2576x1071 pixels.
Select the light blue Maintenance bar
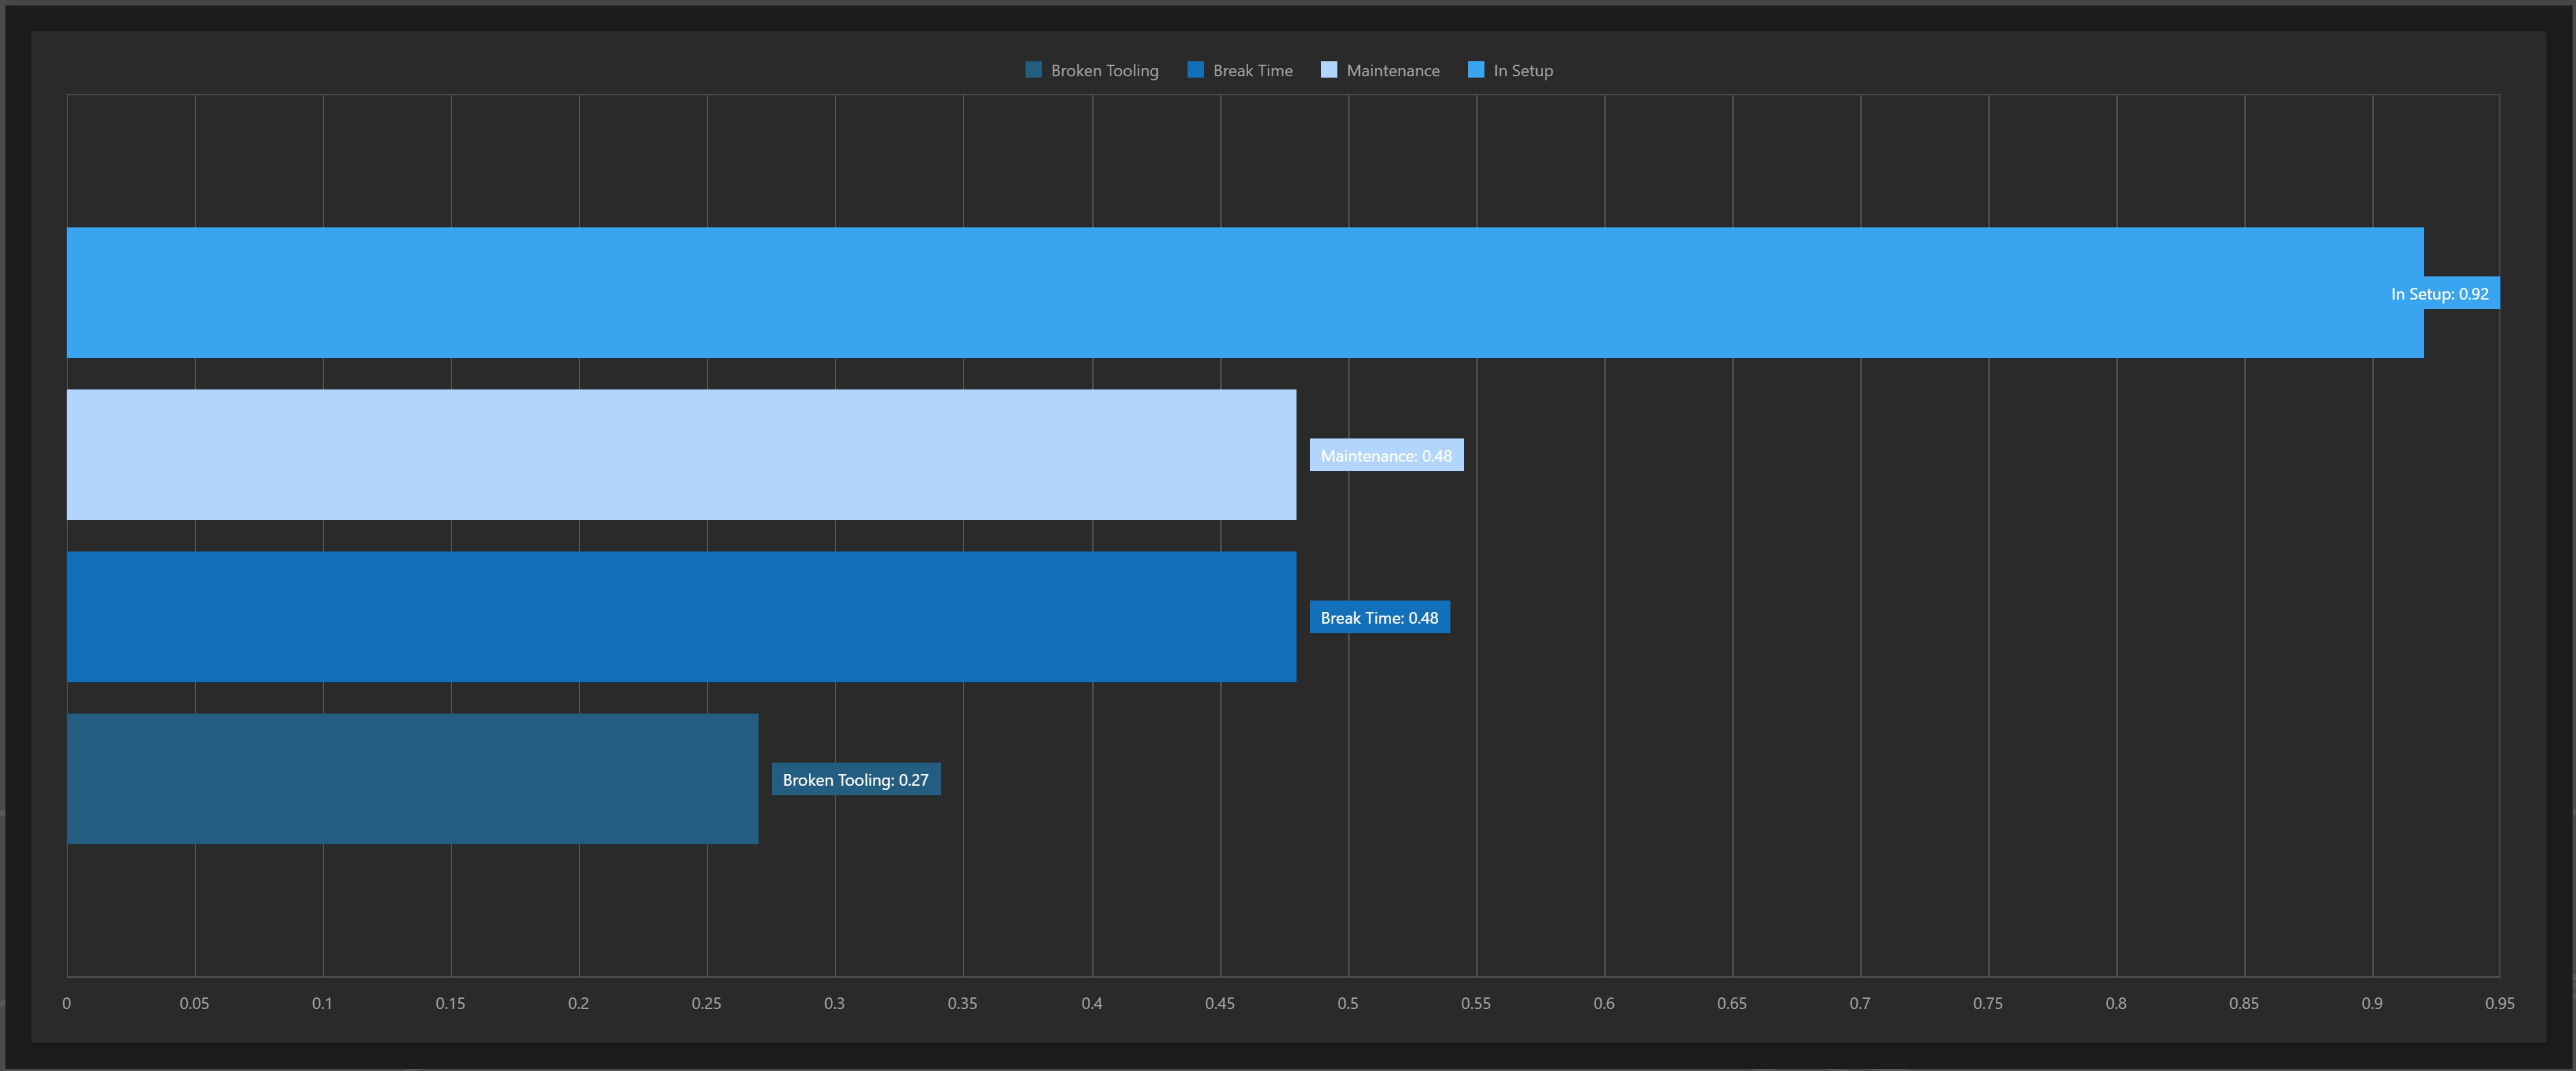point(680,455)
